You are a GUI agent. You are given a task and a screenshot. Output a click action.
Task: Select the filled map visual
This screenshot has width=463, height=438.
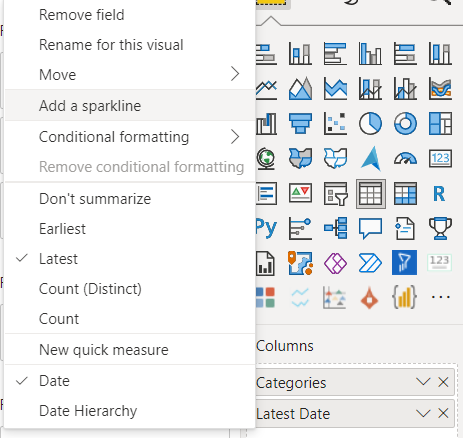pos(300,158)
